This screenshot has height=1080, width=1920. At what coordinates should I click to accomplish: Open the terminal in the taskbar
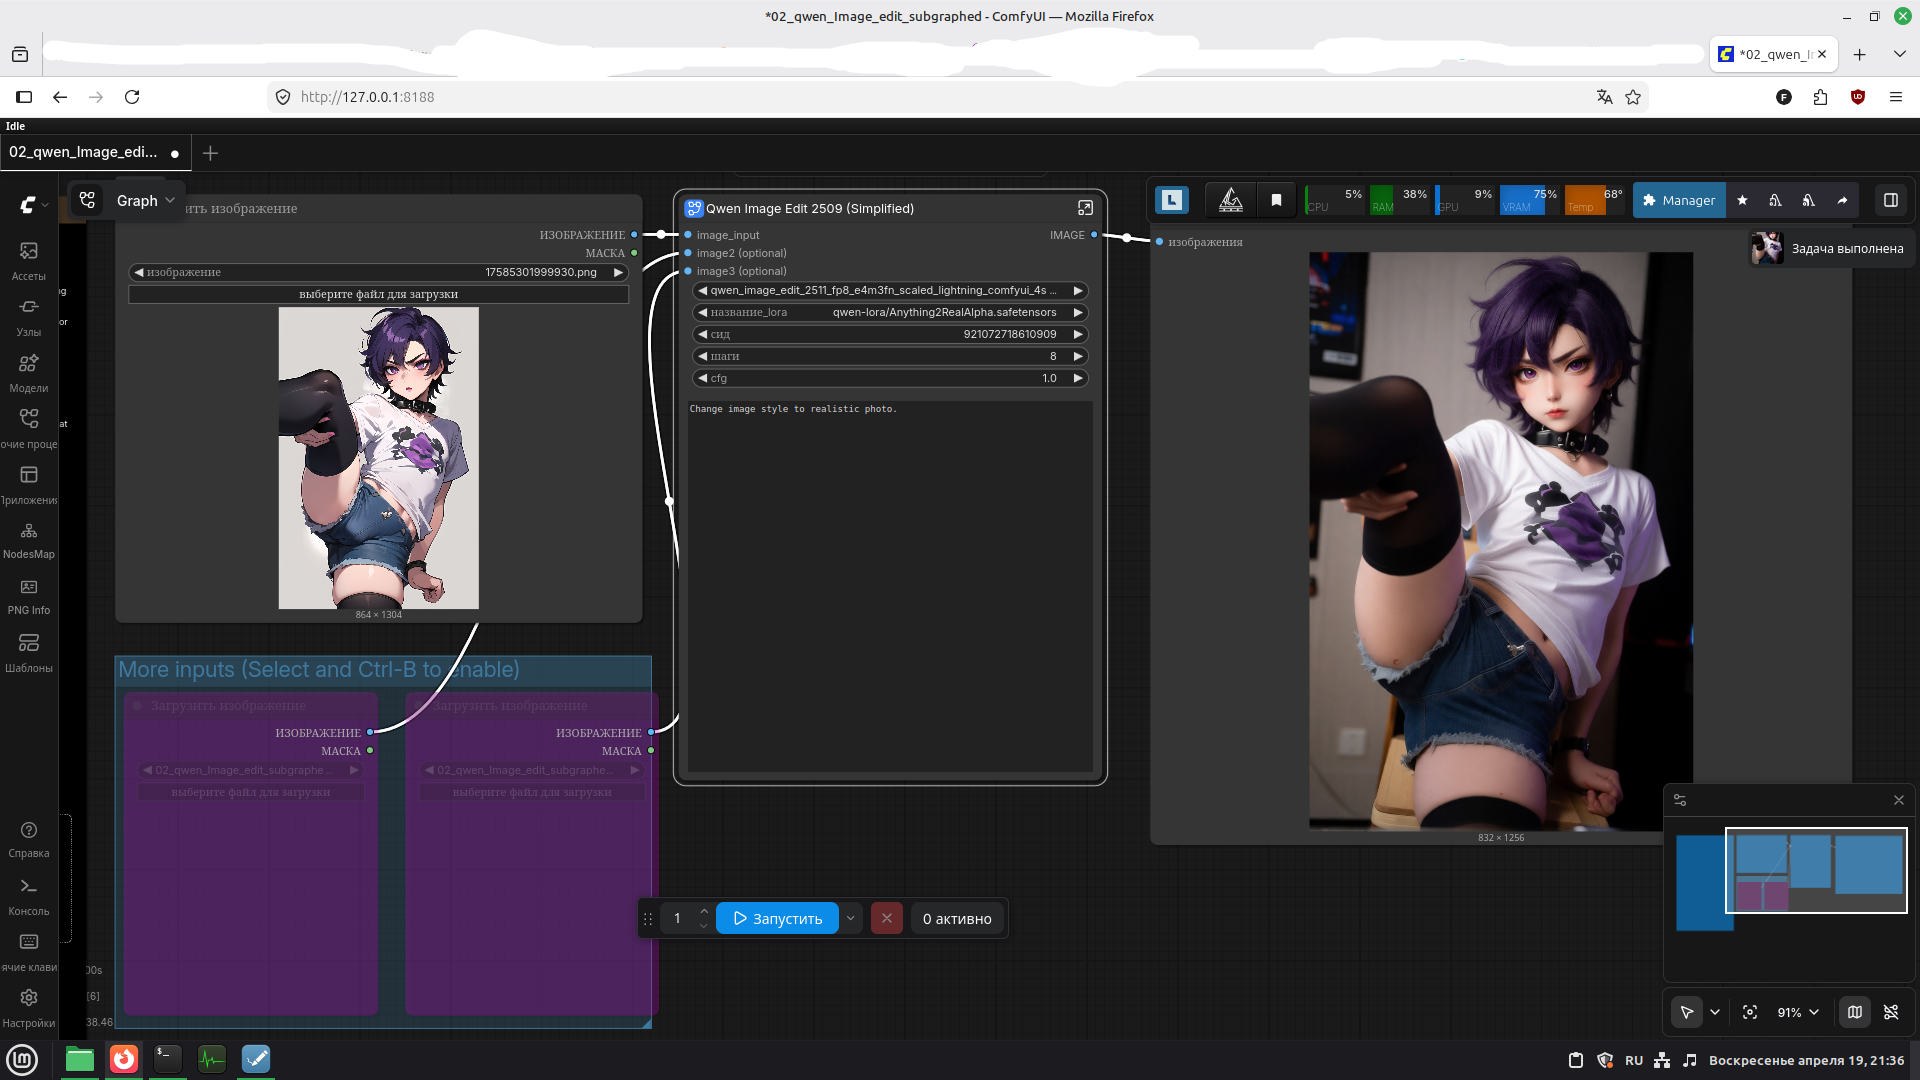168,1058
